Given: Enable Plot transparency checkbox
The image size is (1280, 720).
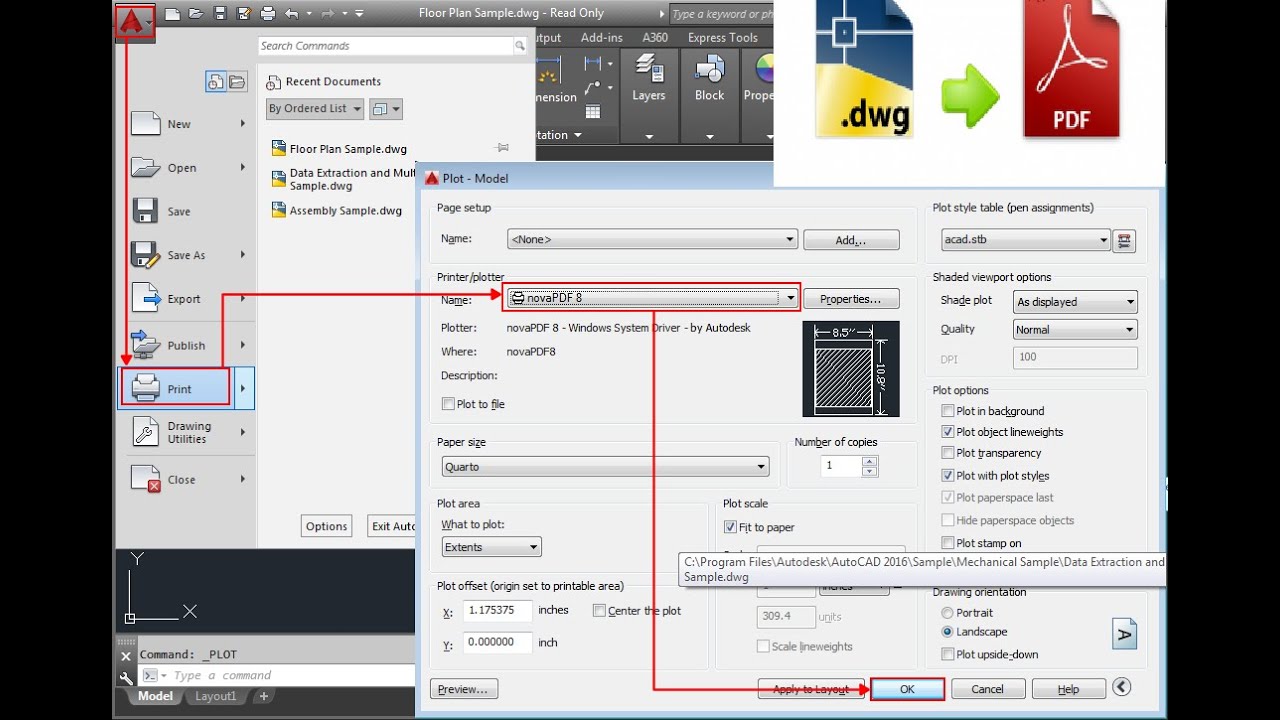Looking at the screenshot, I should (948, 453).
